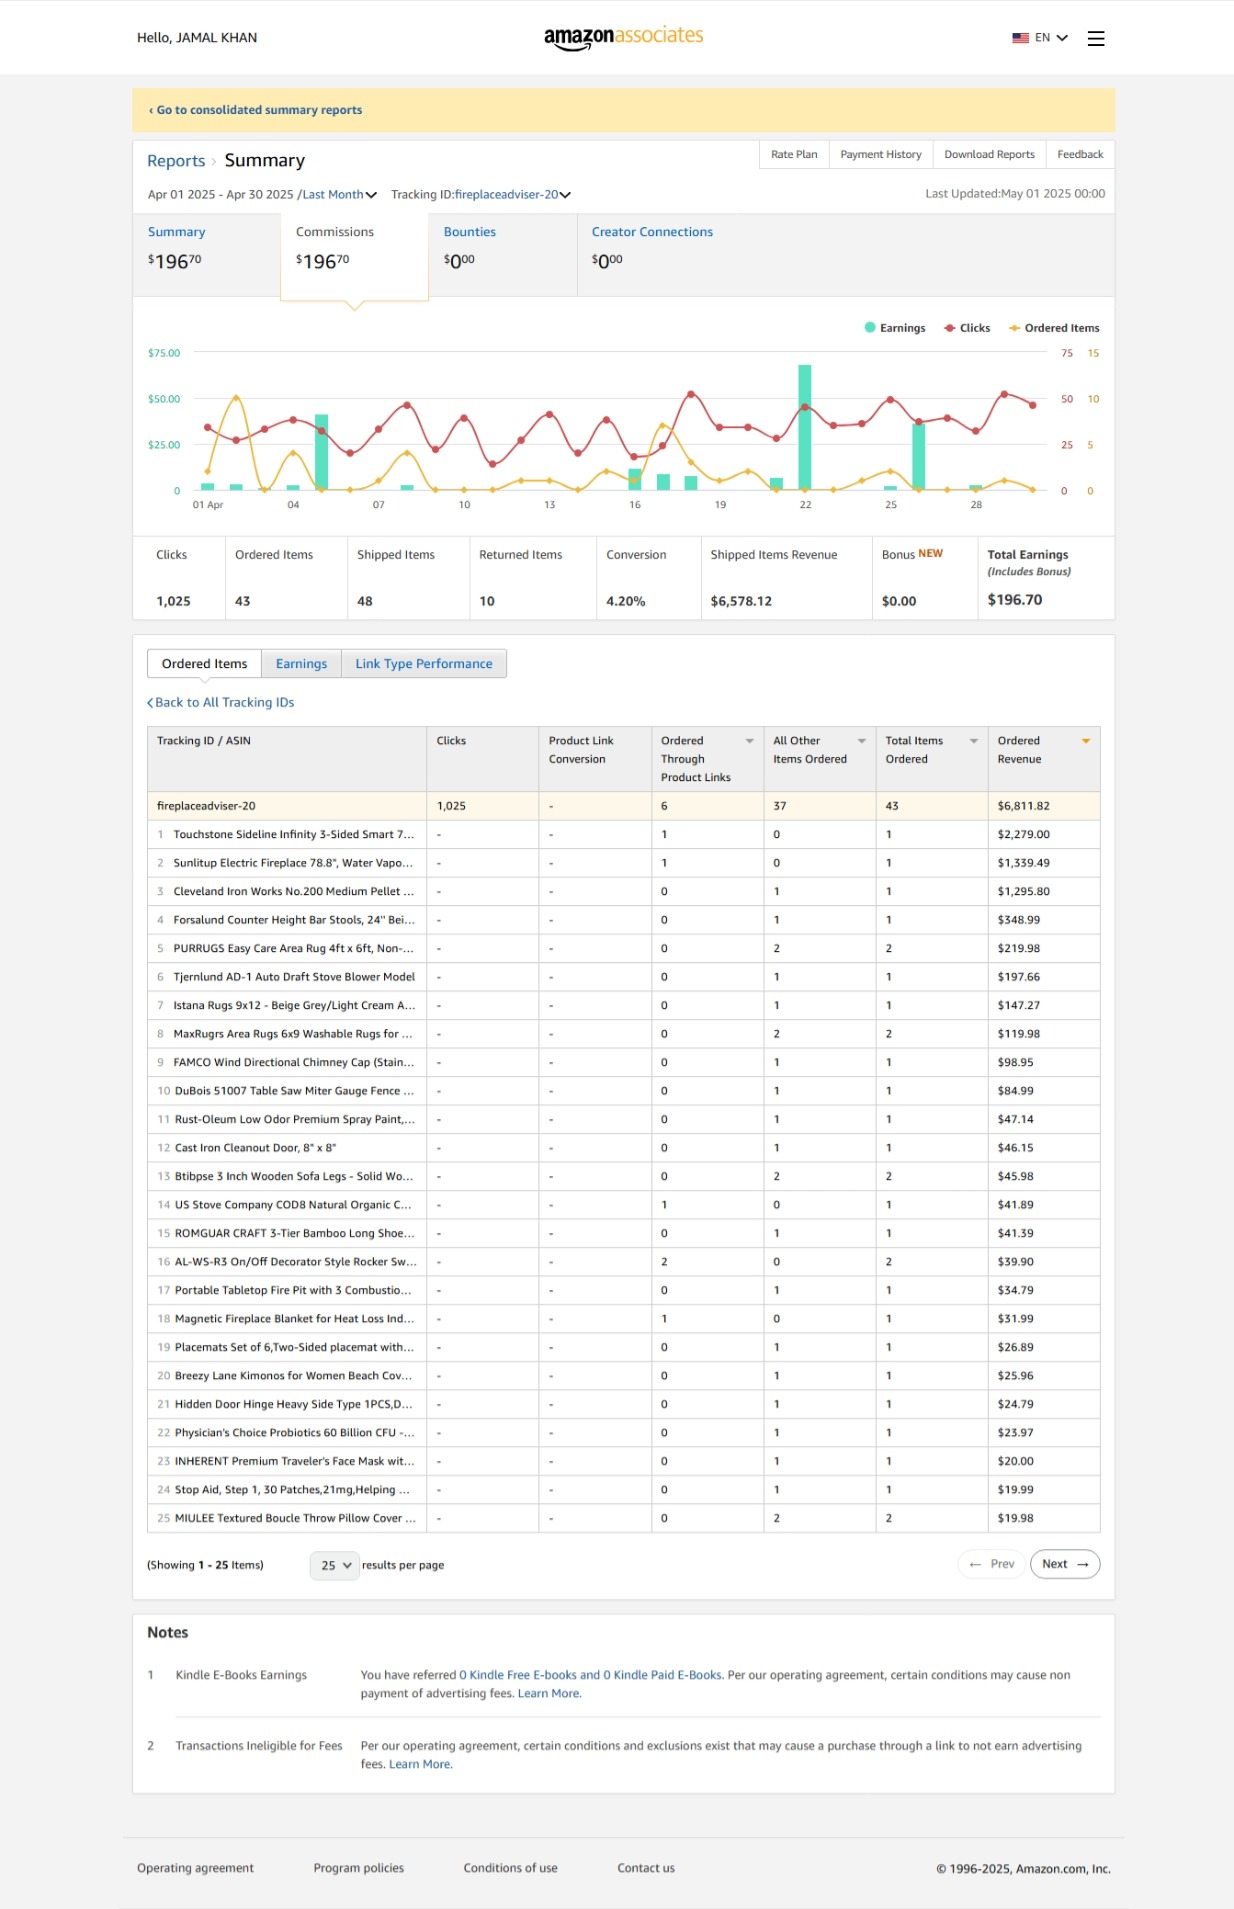Click Cast Iron Cleanout Door row
This screenshot has height=1909, width=1234.
tap(623, 1148)
